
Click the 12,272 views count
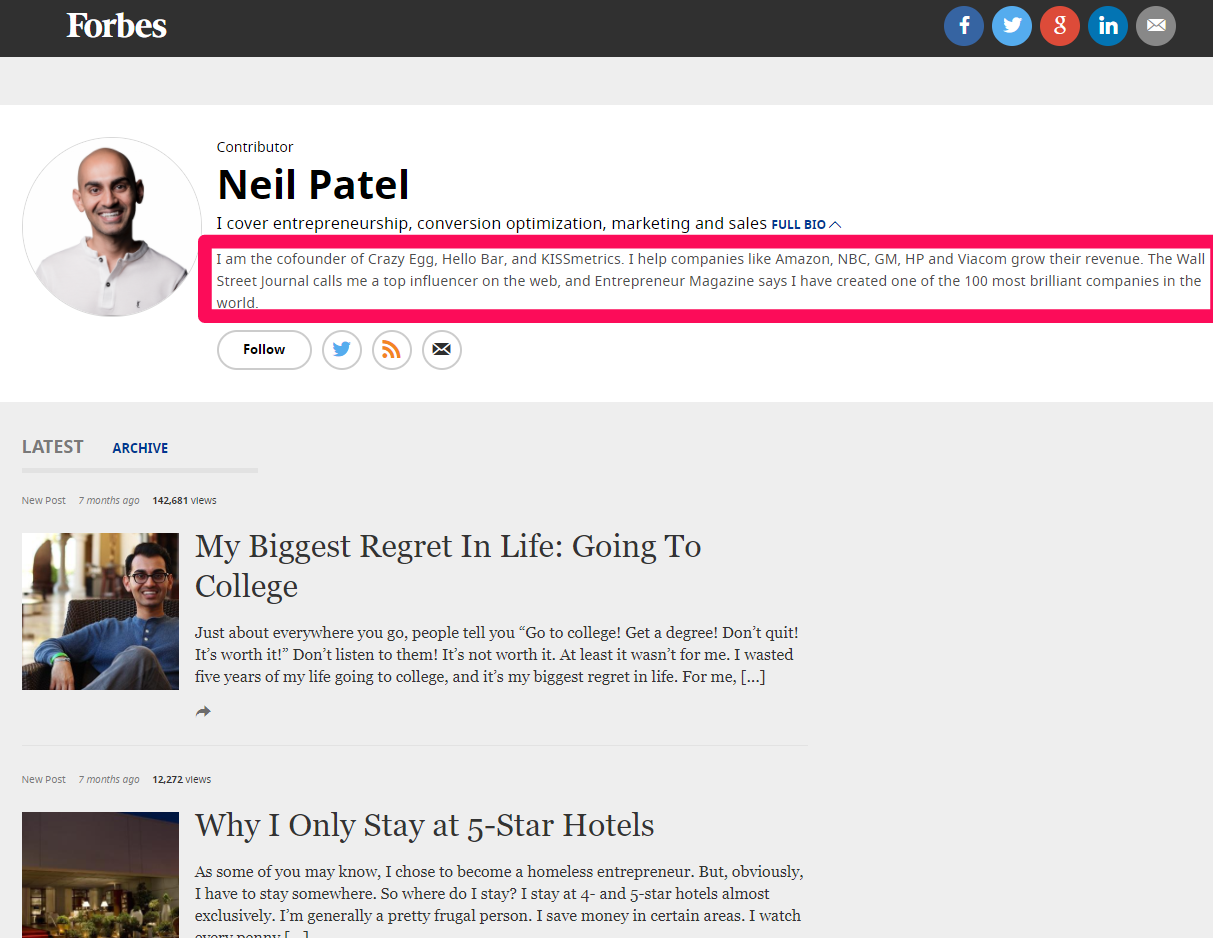coord(181,779)
